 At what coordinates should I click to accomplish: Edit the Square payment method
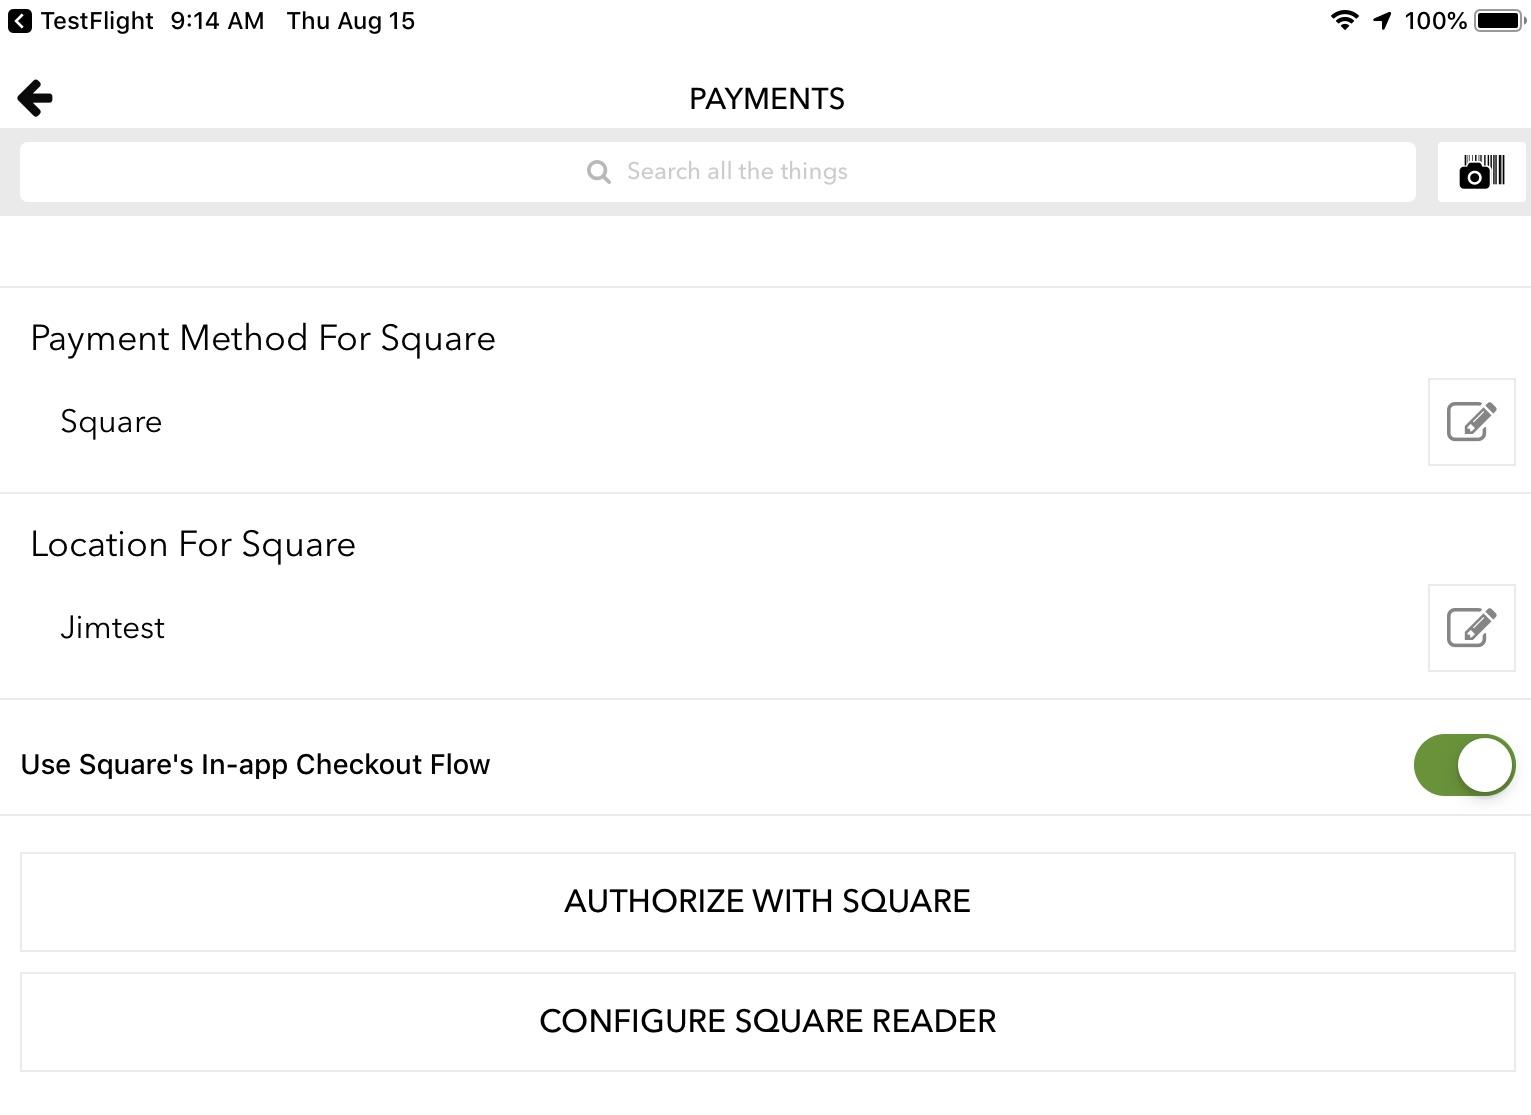click(x=1472, y=422)
